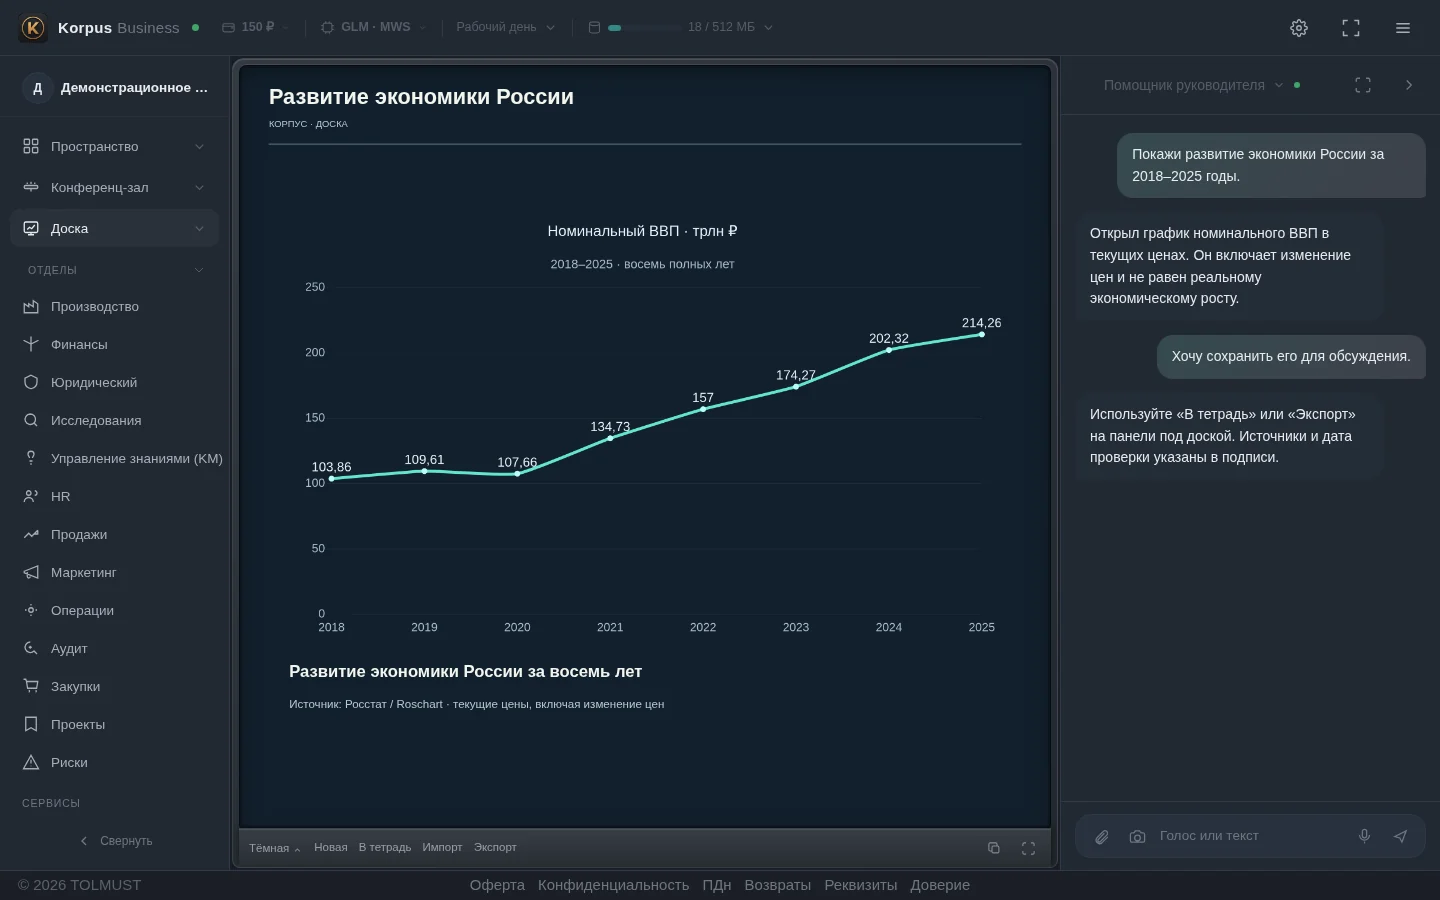
Task: Start voice input with the microphone icon
Action: tap(1364, 836)
